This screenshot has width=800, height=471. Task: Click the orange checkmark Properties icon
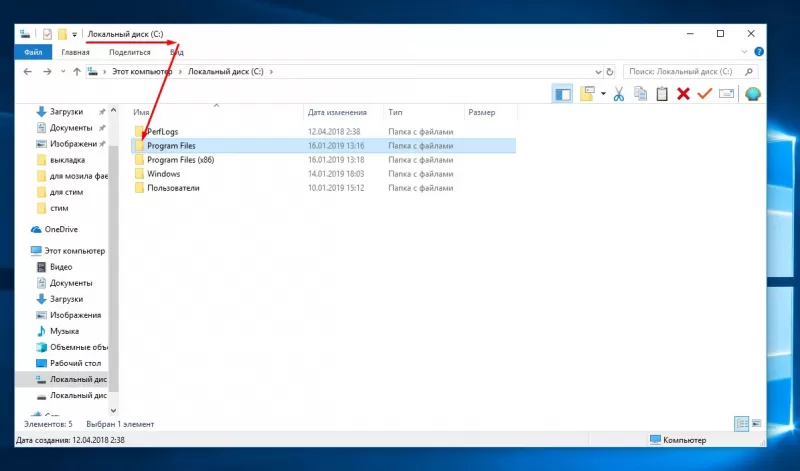pyautogui.click(x=705, y=94)
